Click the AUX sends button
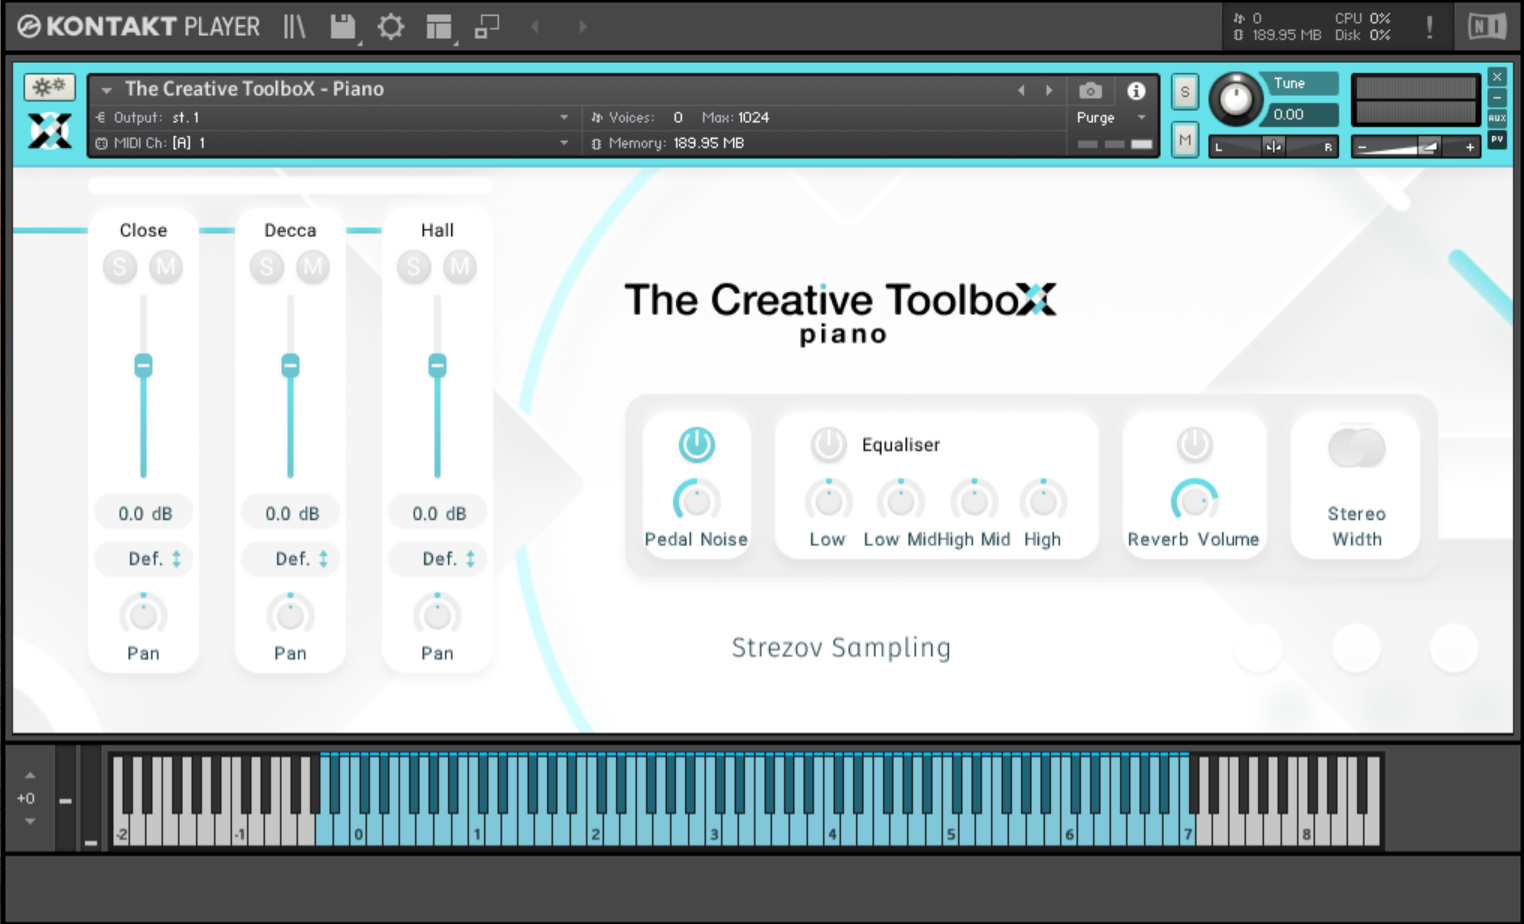The image size is (1524, 924). (x=1497, y=118)
